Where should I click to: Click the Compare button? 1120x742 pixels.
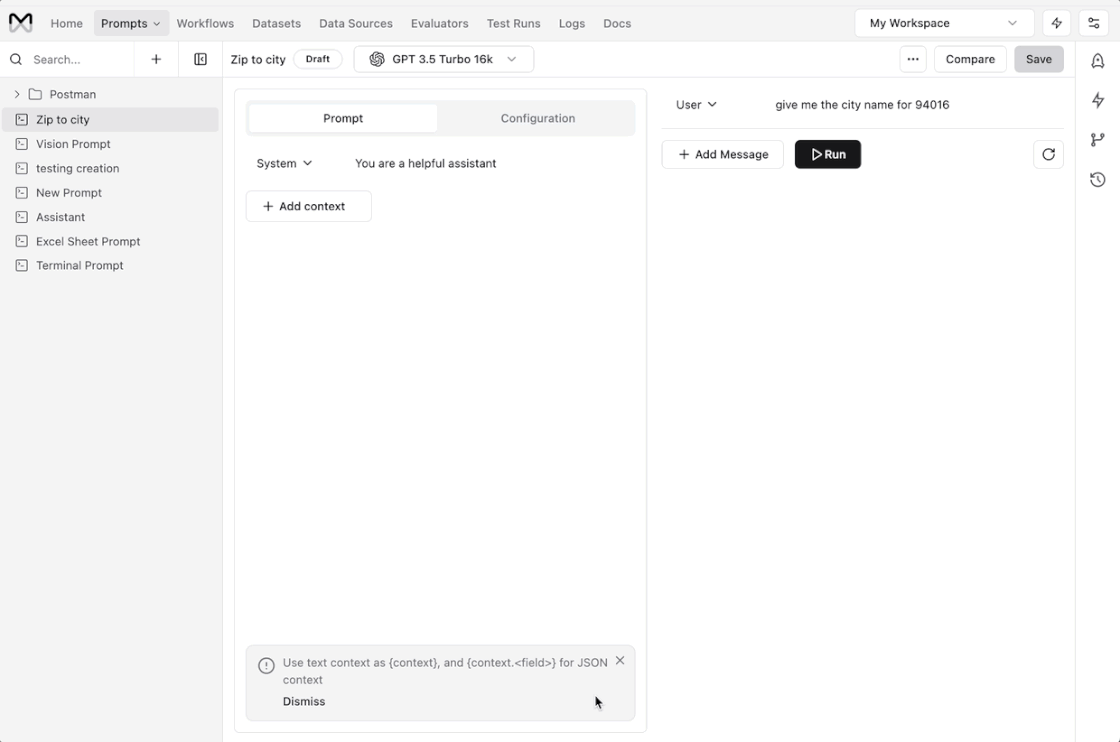[x=970, y=59]
